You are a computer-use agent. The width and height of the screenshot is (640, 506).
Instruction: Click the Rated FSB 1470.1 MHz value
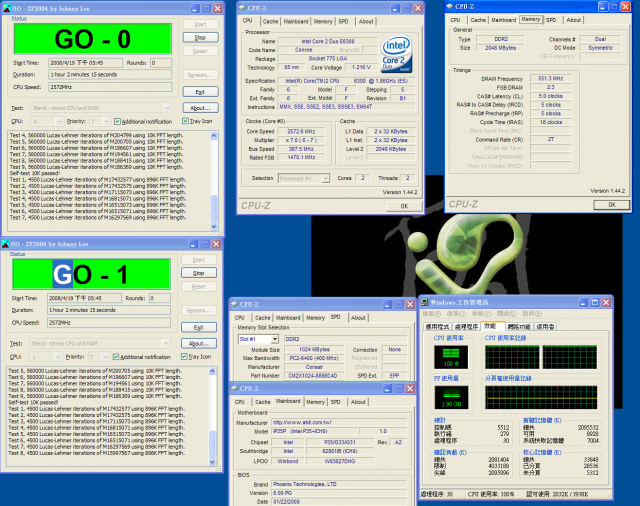coord(301,157)
